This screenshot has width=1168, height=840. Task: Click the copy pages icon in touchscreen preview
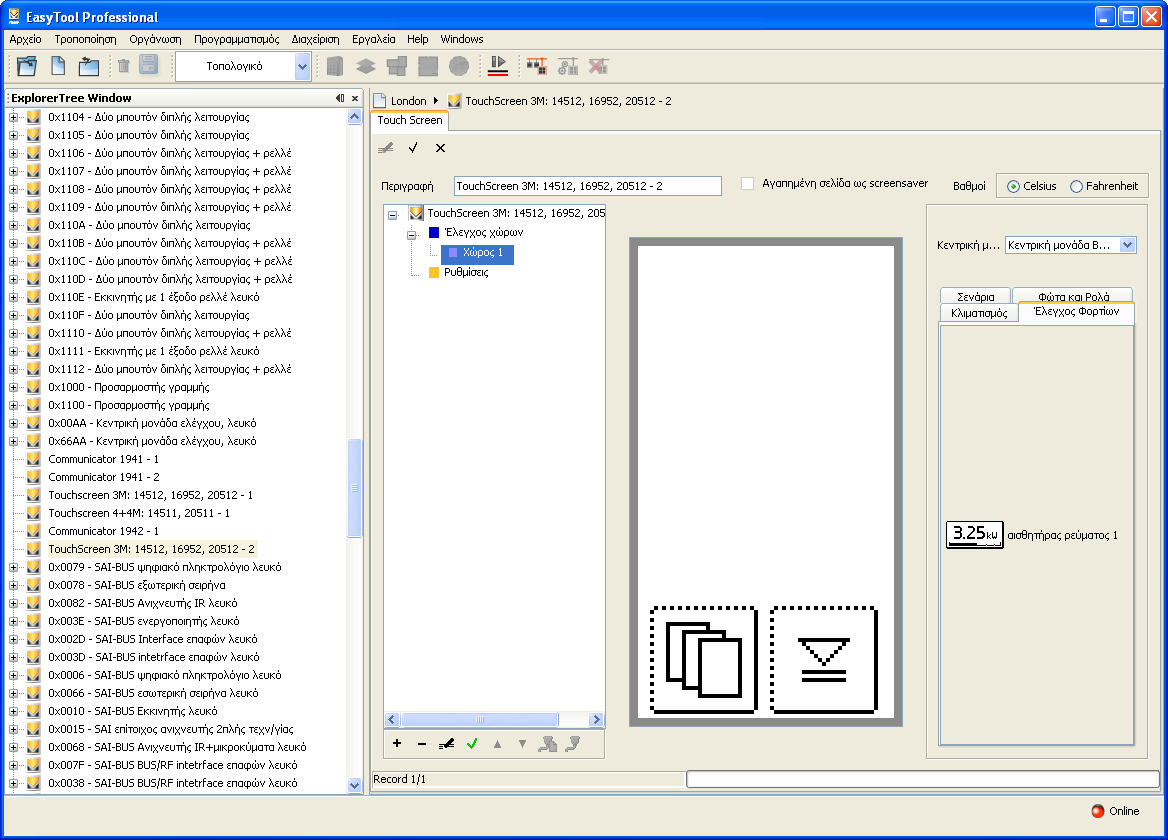[703, 660]
